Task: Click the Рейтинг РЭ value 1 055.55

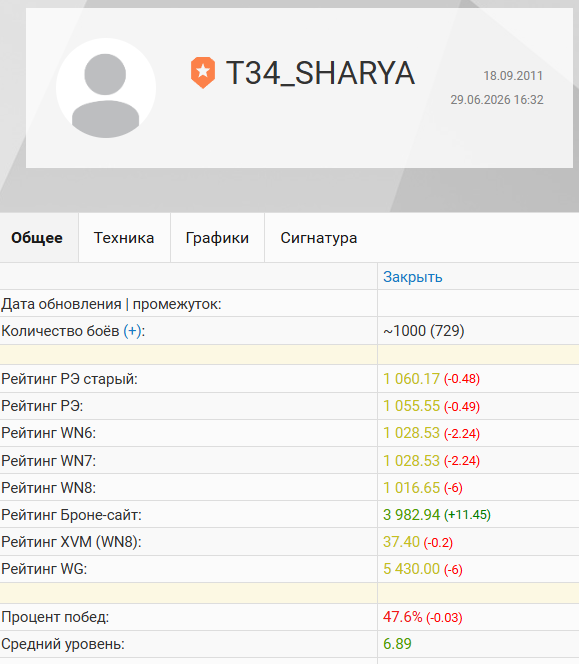Action: 411,406
